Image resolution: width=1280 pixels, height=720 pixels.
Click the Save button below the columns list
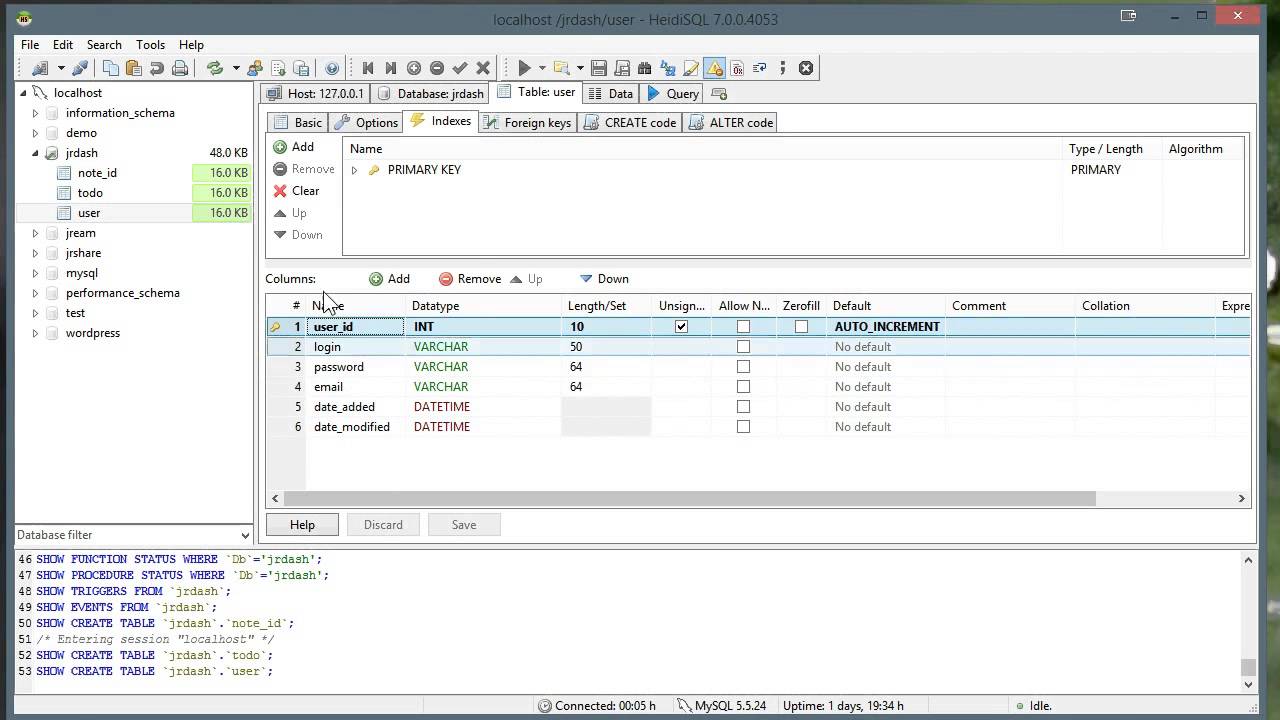tap(464, 524)
